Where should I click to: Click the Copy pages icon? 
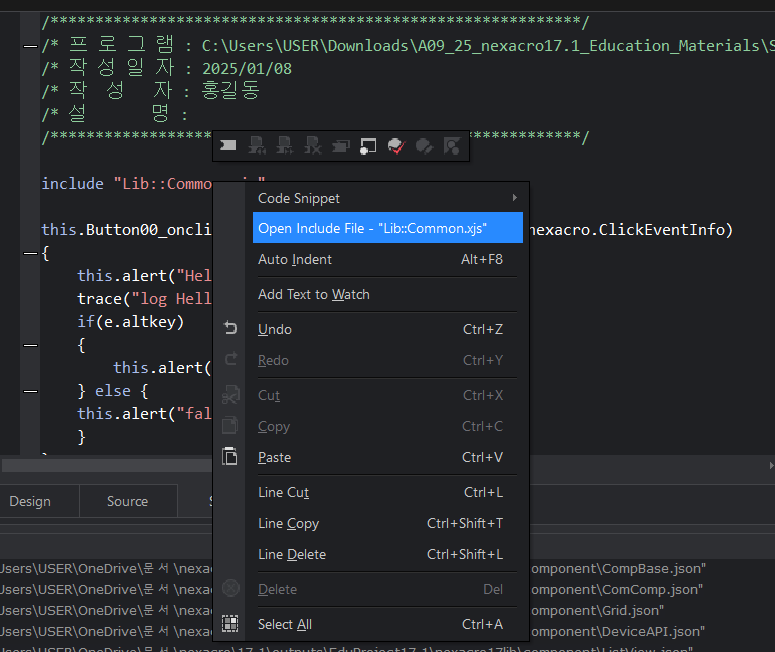coord(230,425)
